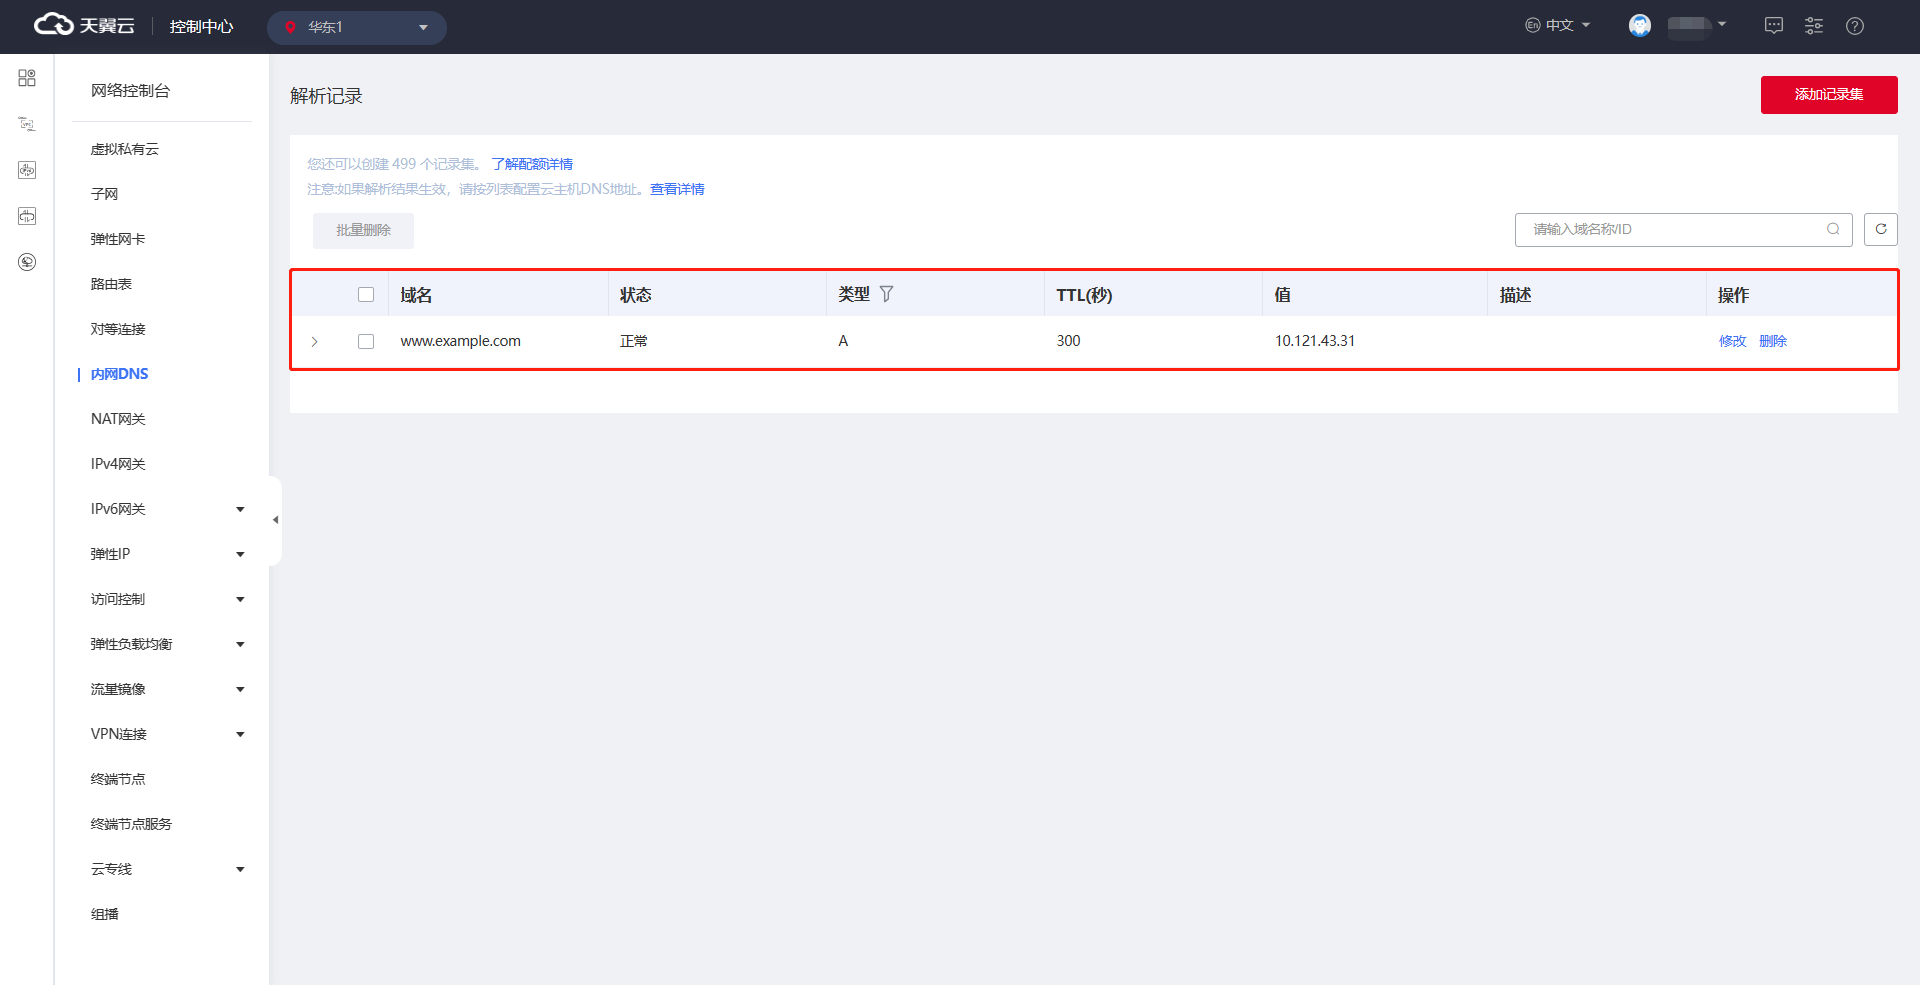Open the type column filter icon

click(886, 294)
